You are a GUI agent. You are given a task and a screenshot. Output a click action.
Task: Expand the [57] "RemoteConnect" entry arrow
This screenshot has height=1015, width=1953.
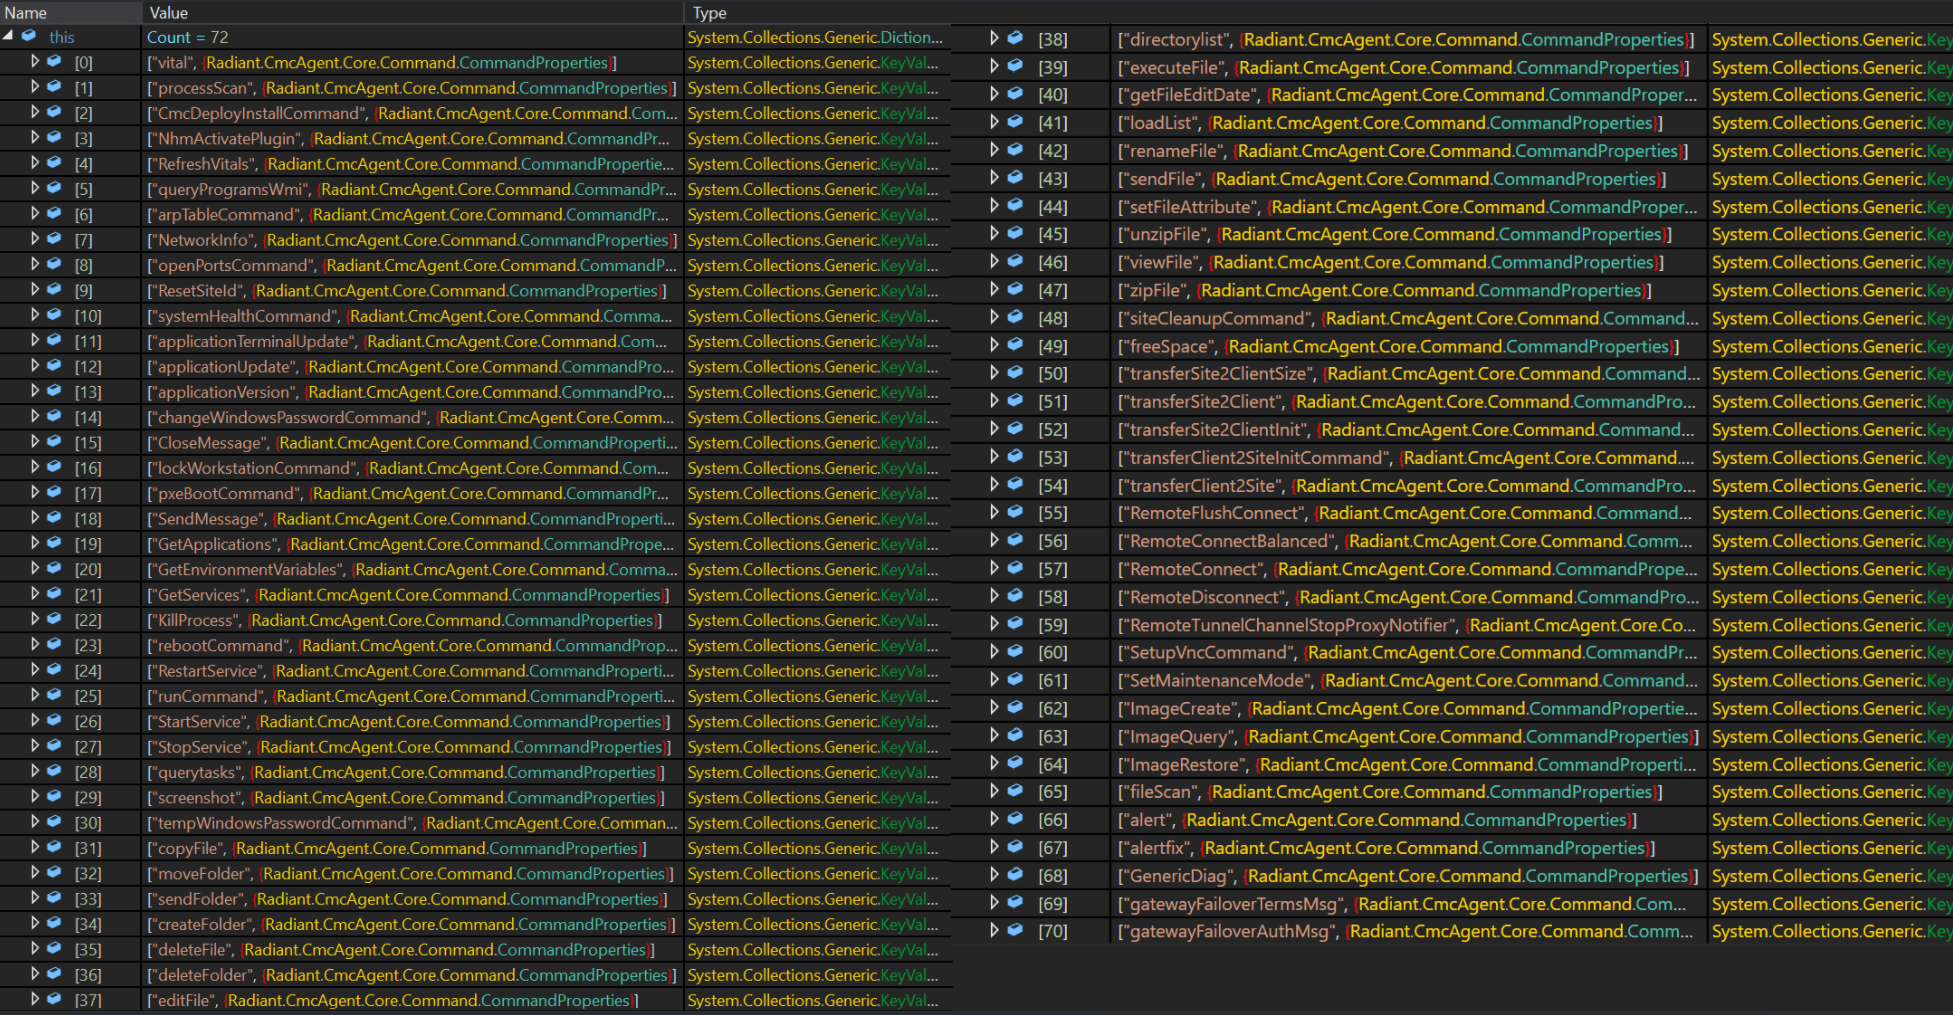coord(994,568)
